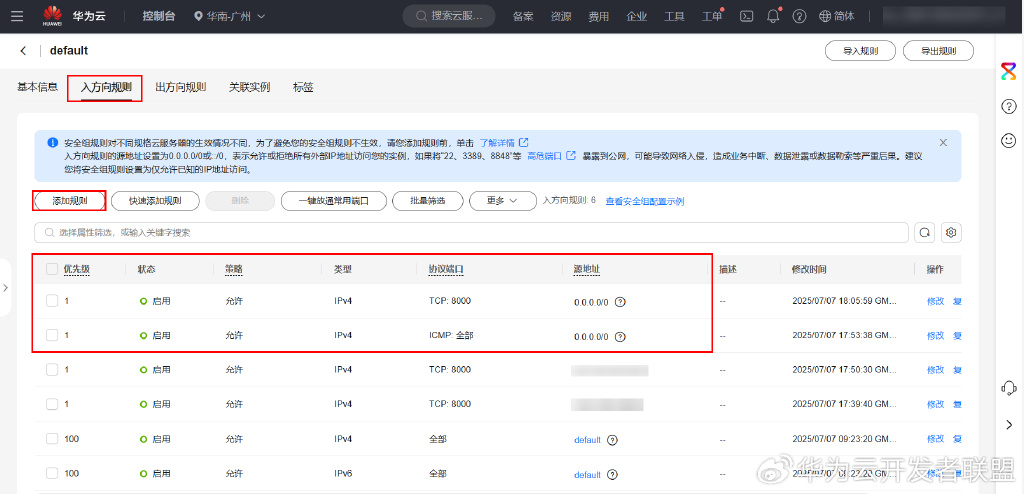
Task: Click the help circle in right sidebar
Action: tap(1009, 106)
